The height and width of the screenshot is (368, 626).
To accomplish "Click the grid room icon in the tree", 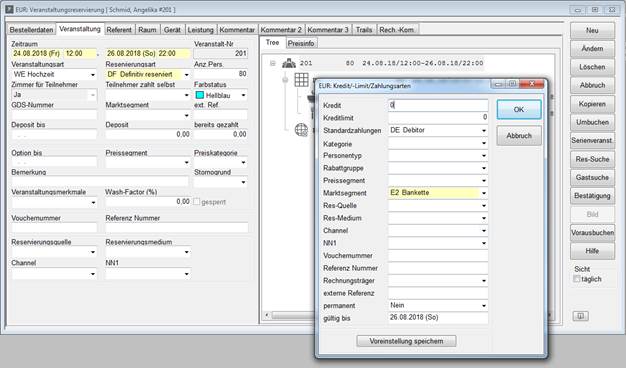I will [301, 80].
